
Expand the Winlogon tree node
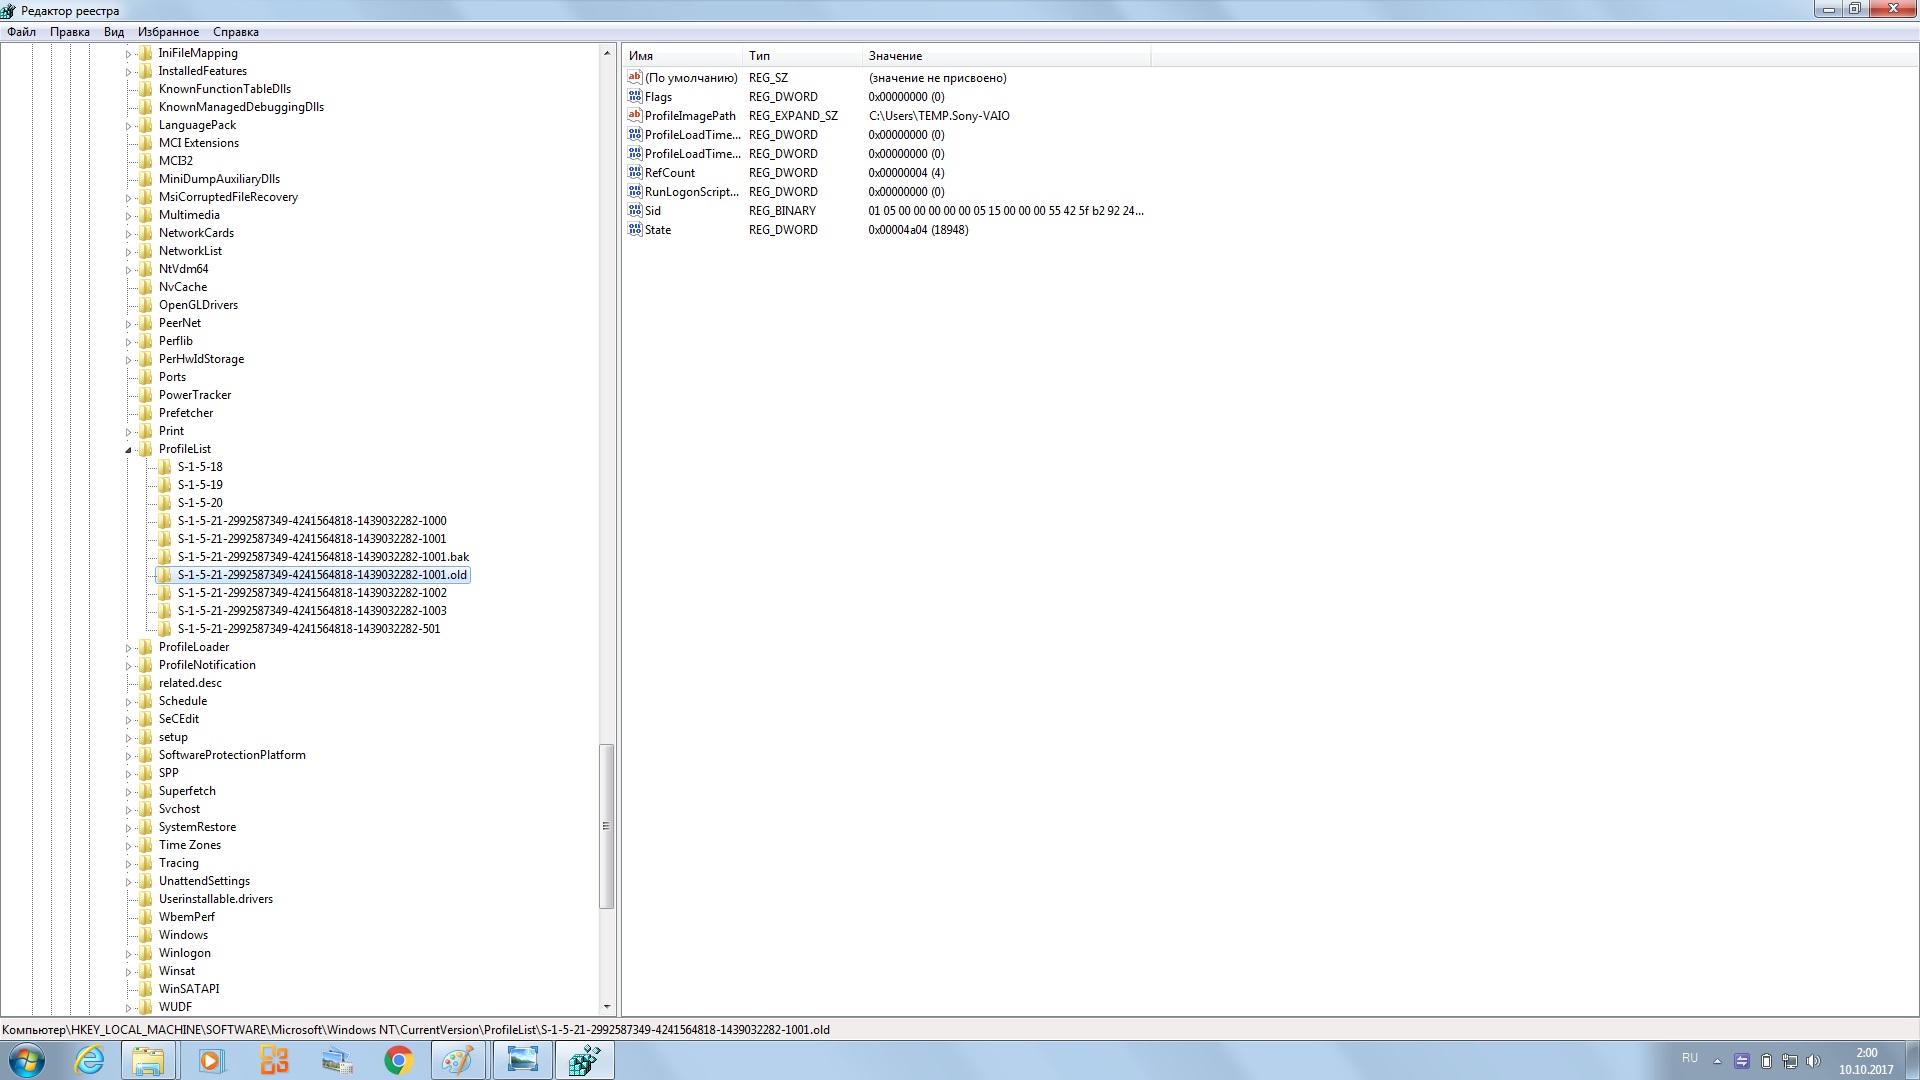(x=128, y=954)
